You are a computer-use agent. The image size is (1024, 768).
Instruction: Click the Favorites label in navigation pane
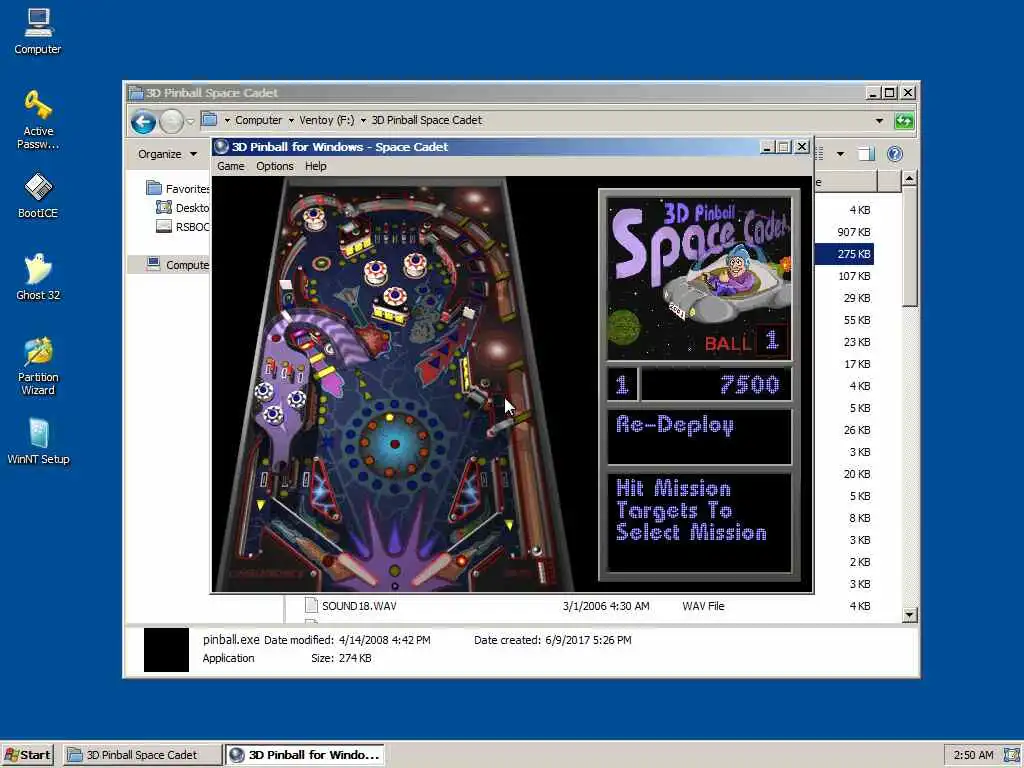tap(187, 189)
